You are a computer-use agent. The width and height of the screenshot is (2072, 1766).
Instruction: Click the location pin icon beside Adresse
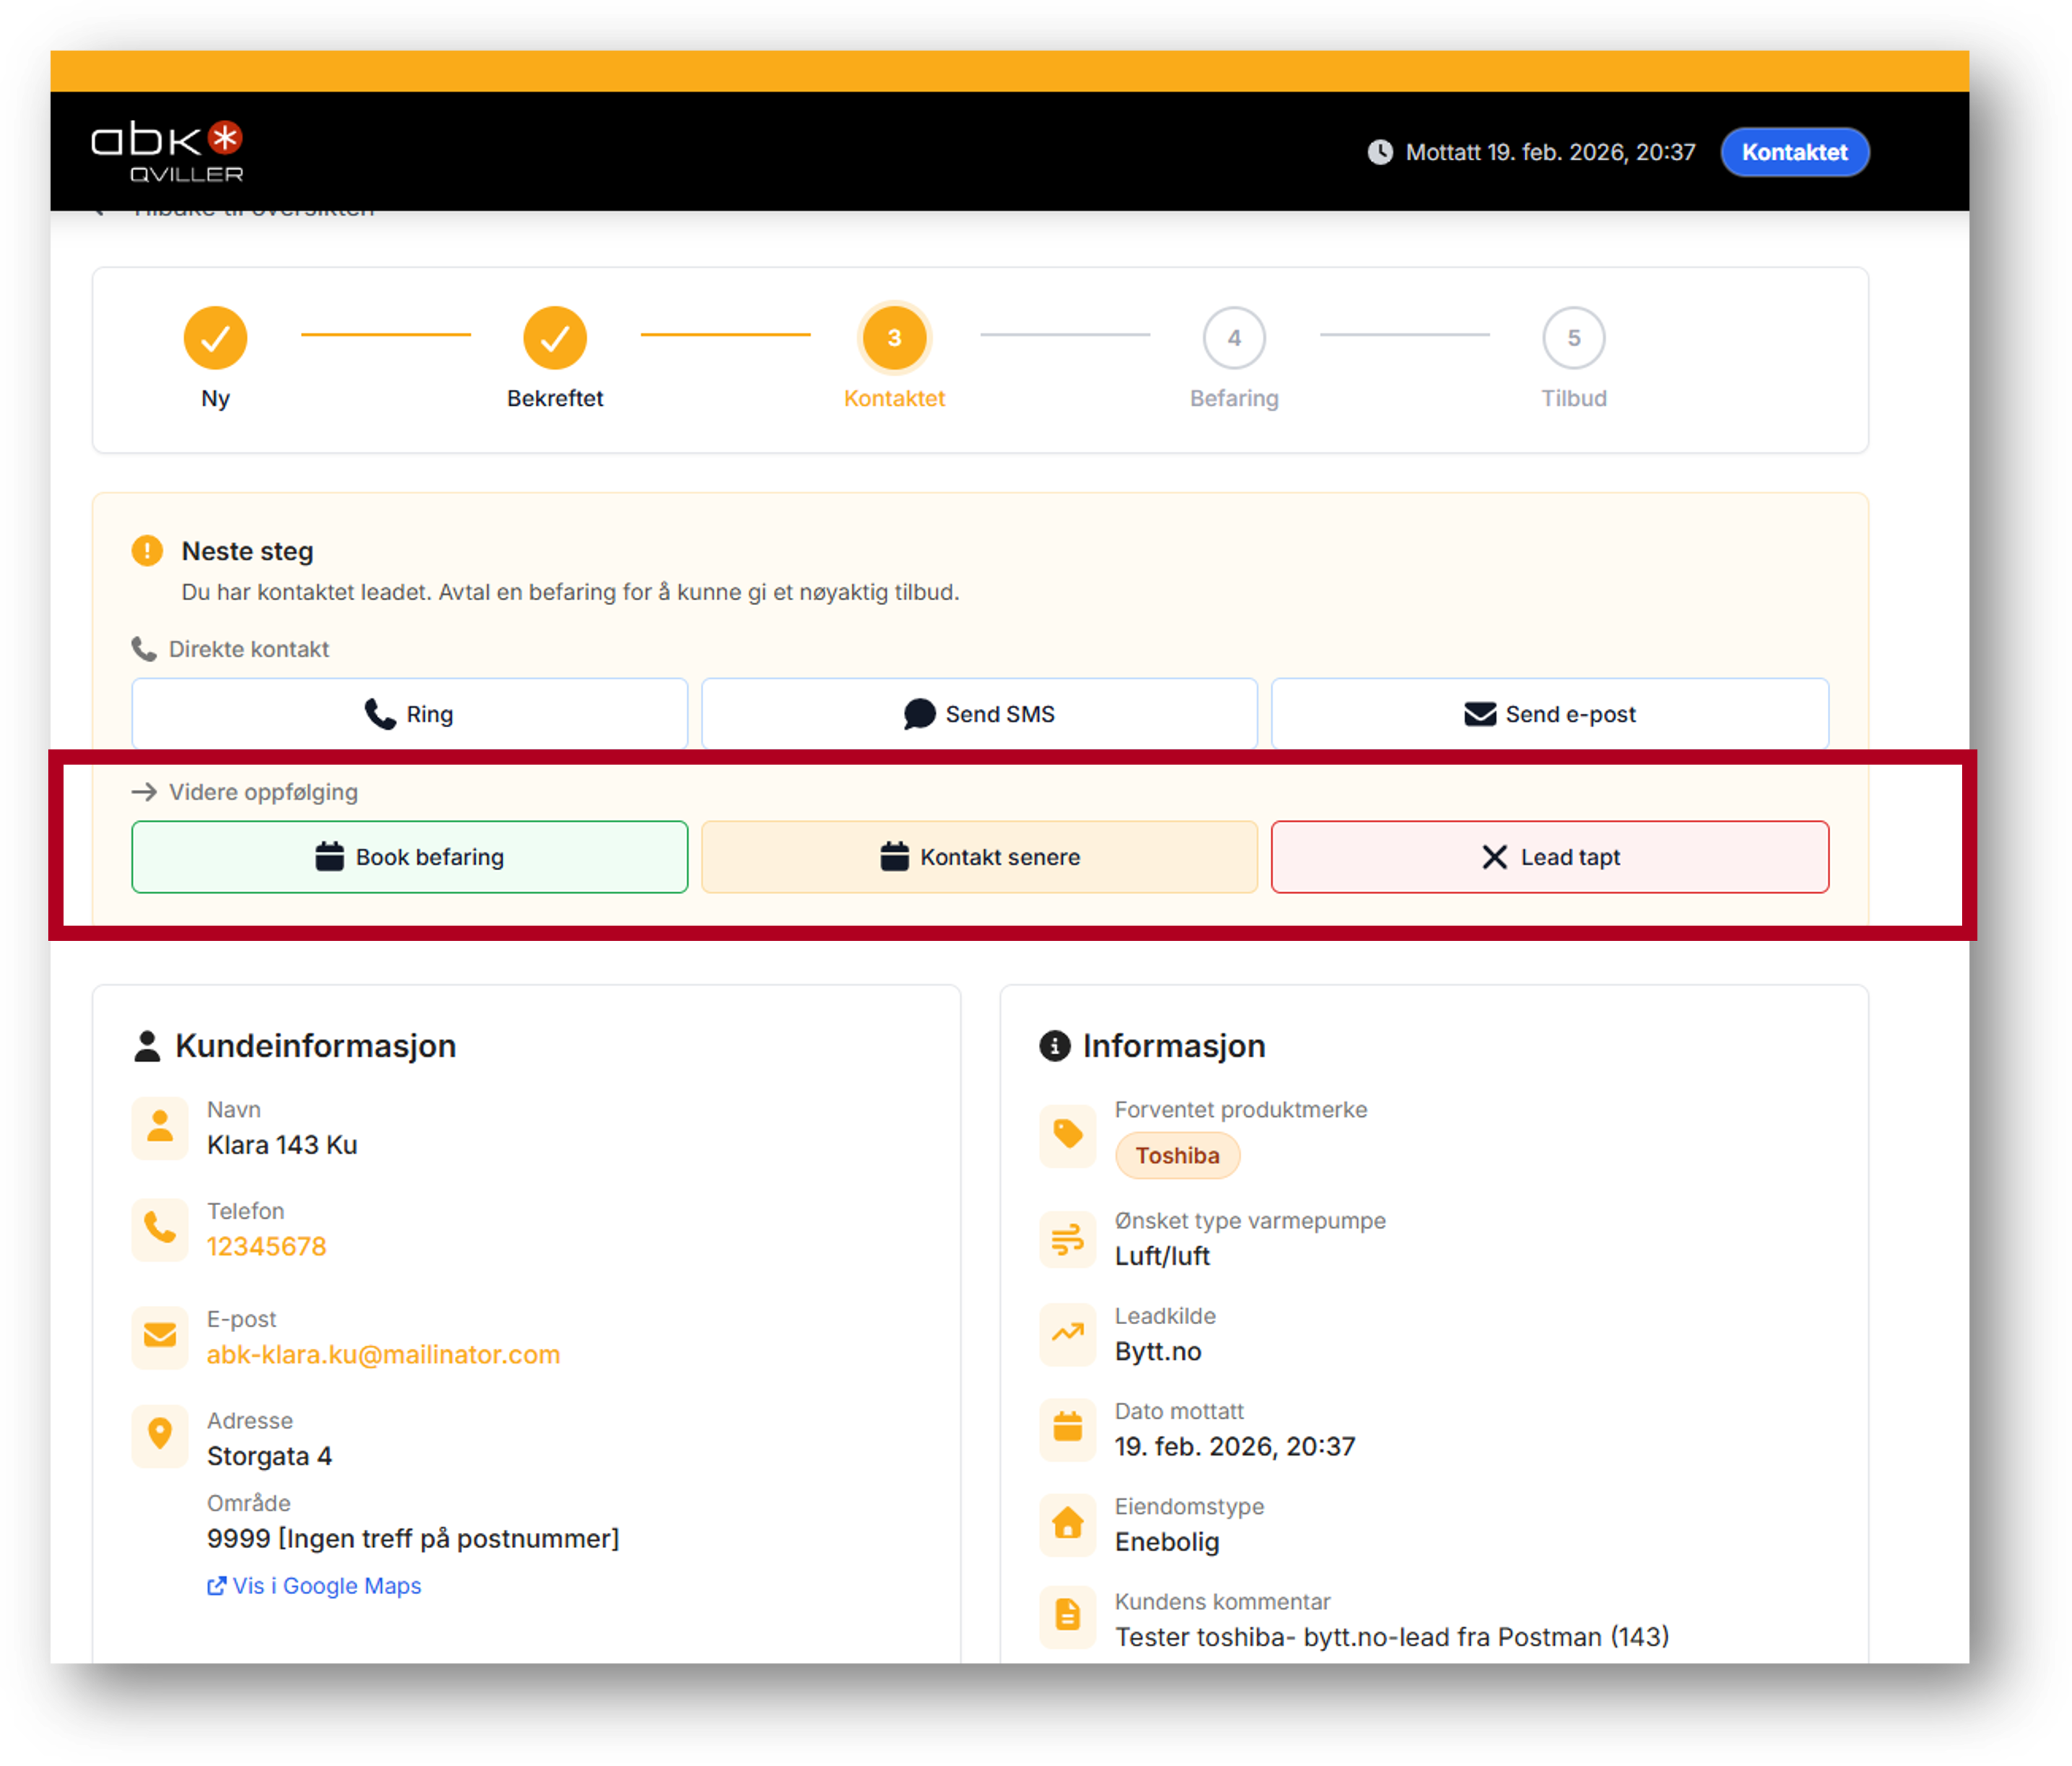(160, 1434)
